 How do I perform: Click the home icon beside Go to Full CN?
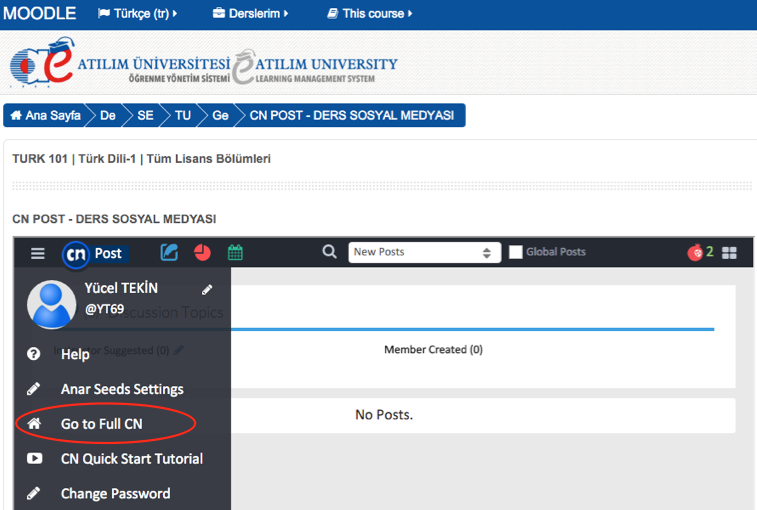pos(34,424)
